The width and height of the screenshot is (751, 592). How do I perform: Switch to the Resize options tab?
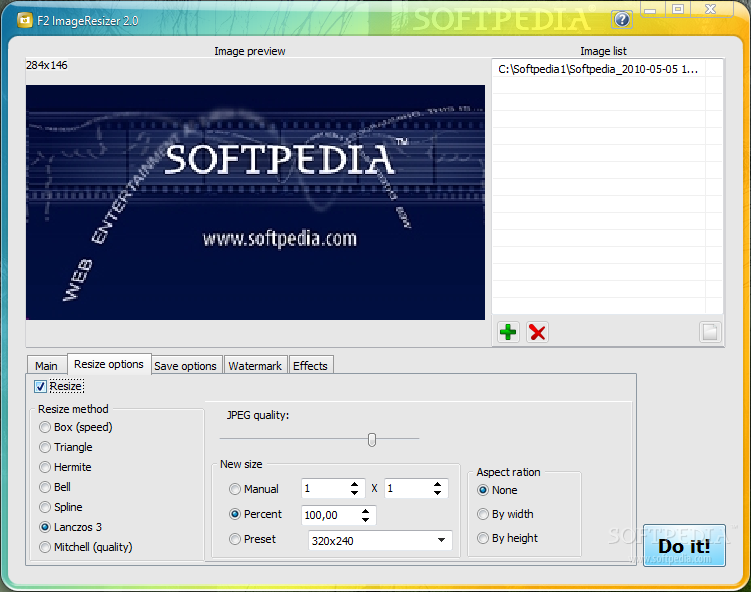click(109, 364)
